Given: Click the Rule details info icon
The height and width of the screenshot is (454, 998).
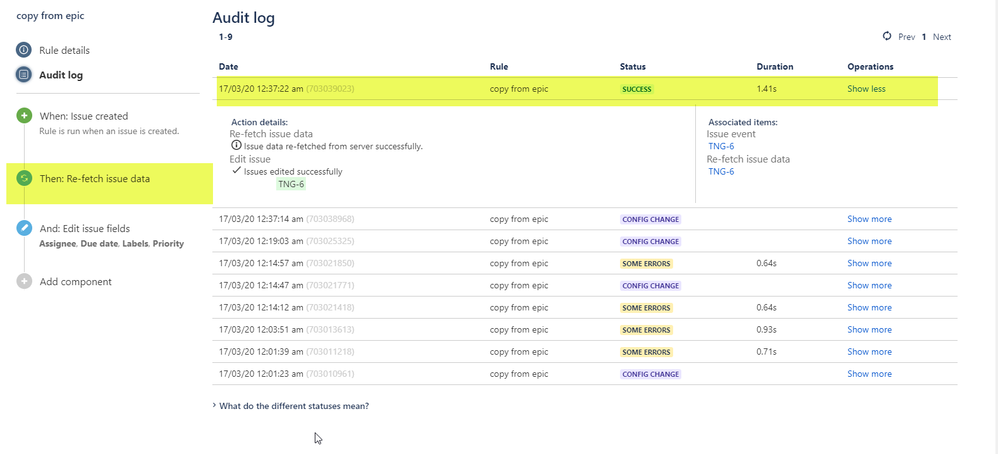Looking at the screenshot, I should tap(24, 50).
